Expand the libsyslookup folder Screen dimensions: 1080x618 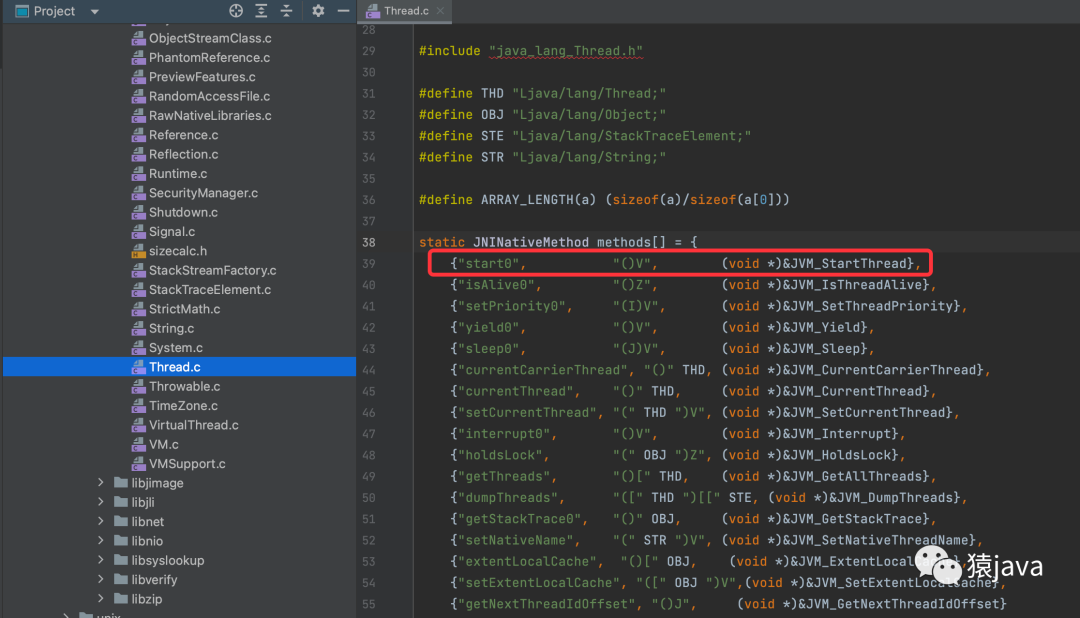(x=101, y=560)
